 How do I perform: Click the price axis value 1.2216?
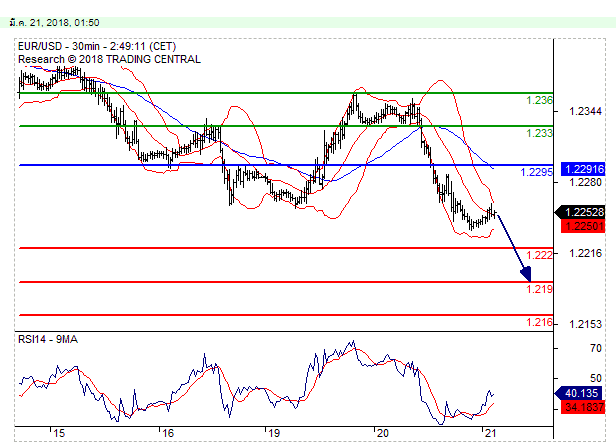click(x=585, y=253)
